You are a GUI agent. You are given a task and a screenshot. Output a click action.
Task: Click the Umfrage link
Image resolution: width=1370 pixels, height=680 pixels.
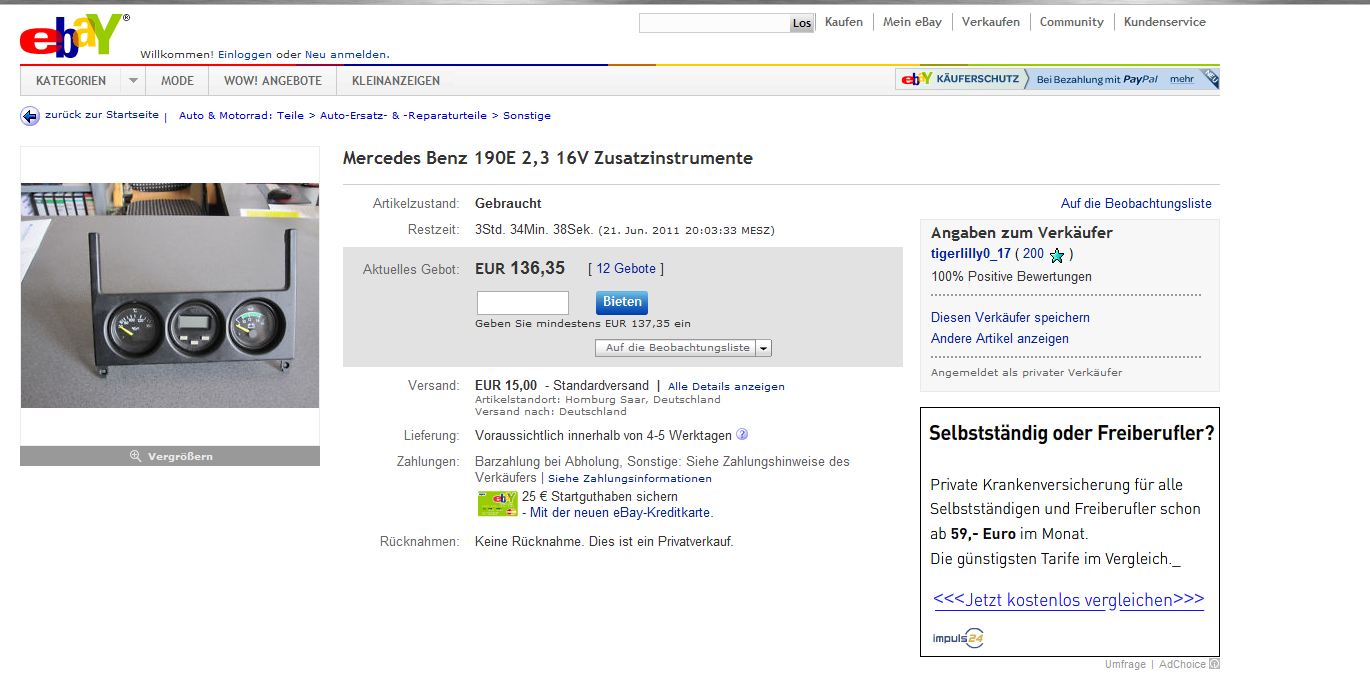click(1125, 665)
